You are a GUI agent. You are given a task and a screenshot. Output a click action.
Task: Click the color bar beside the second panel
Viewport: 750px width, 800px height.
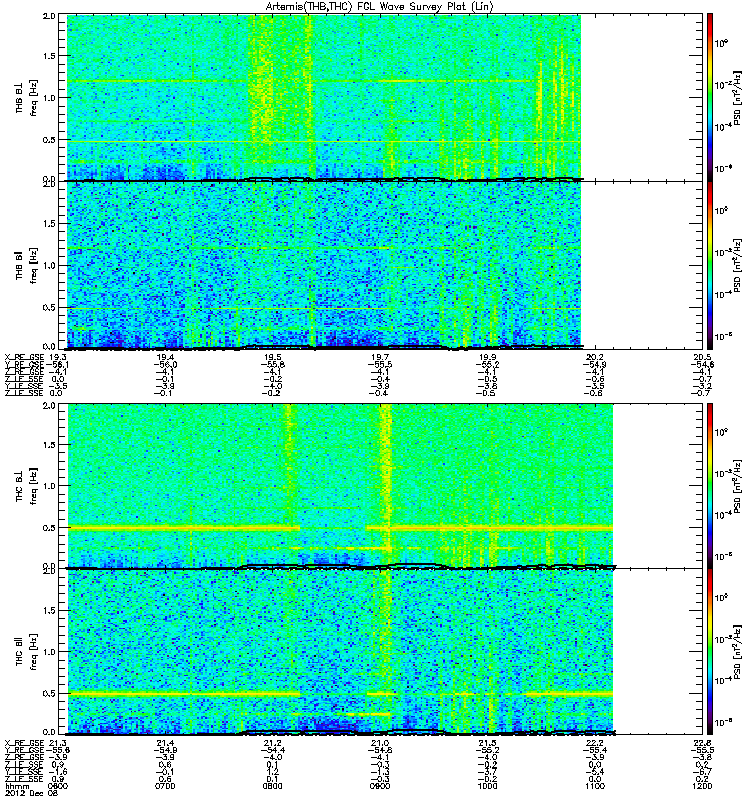[x=710, y=265]
